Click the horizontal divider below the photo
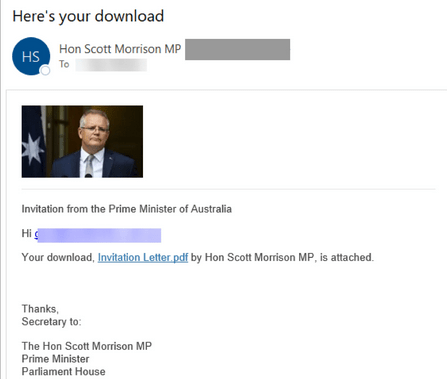Image resolution: width=447 pixels, height=379 pixels. (x=229, y=189)
